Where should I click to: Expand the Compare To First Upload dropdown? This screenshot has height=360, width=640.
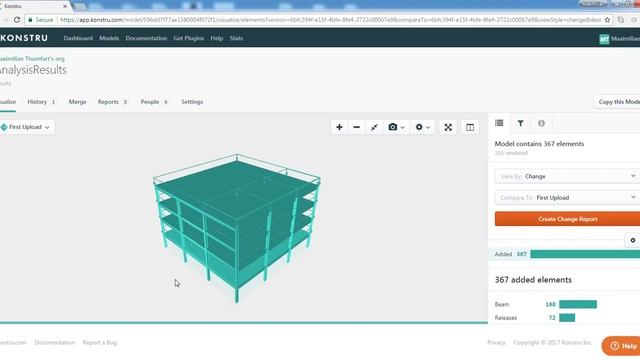[x=567, y=198]
